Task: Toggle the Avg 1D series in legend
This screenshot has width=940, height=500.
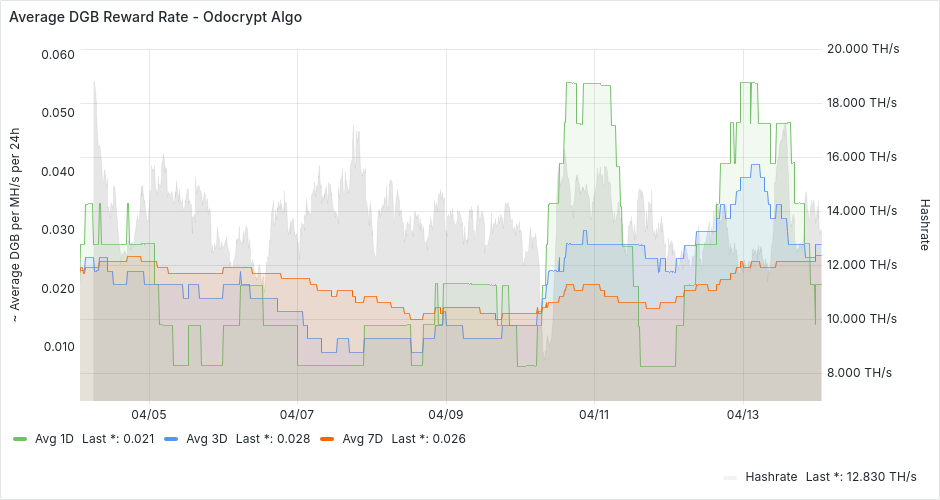Action: point(52,439)
